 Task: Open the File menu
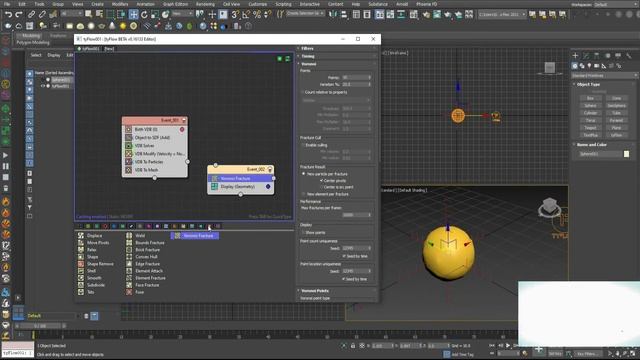pos(7,4)
